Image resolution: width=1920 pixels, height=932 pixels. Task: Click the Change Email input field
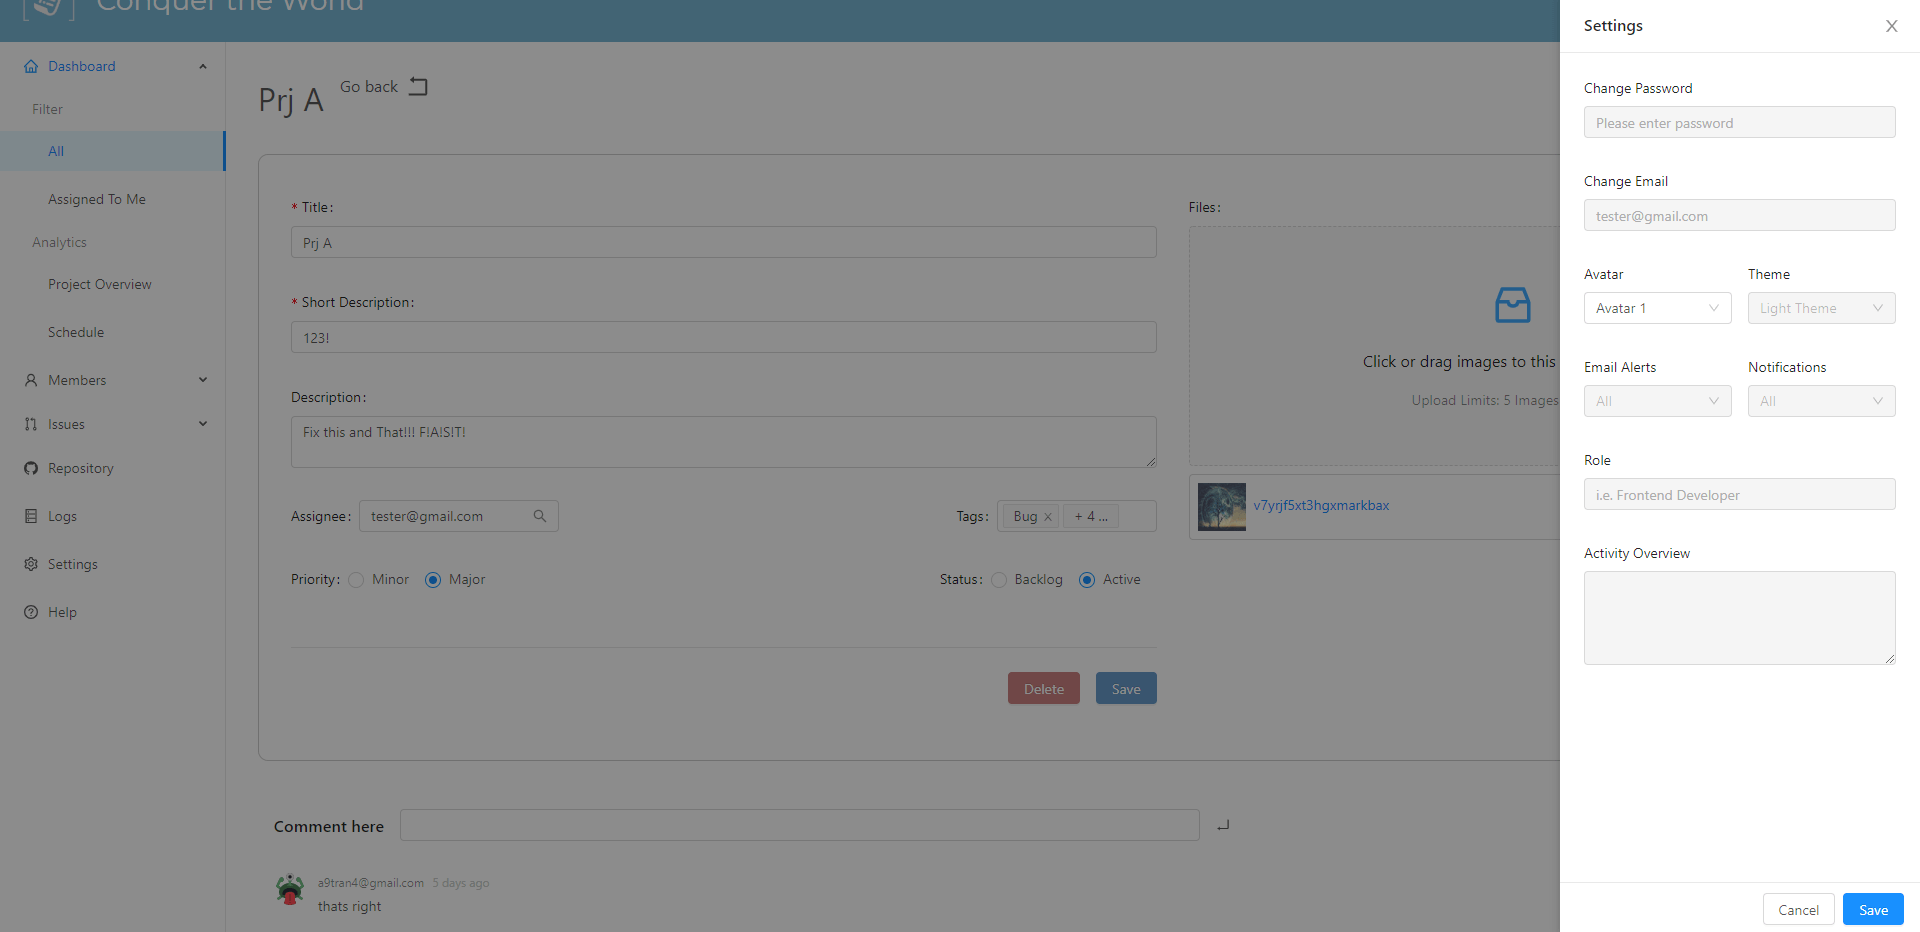tap(1739, 215)
